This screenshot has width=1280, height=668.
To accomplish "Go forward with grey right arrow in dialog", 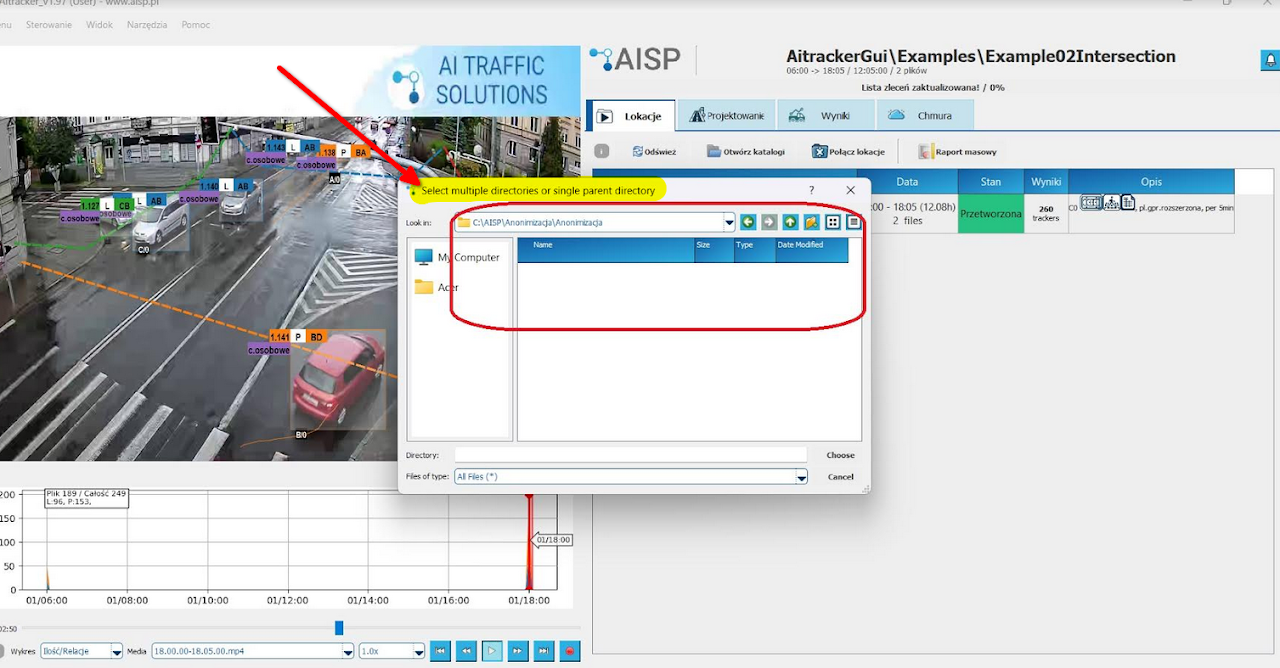I will [769, 222].
